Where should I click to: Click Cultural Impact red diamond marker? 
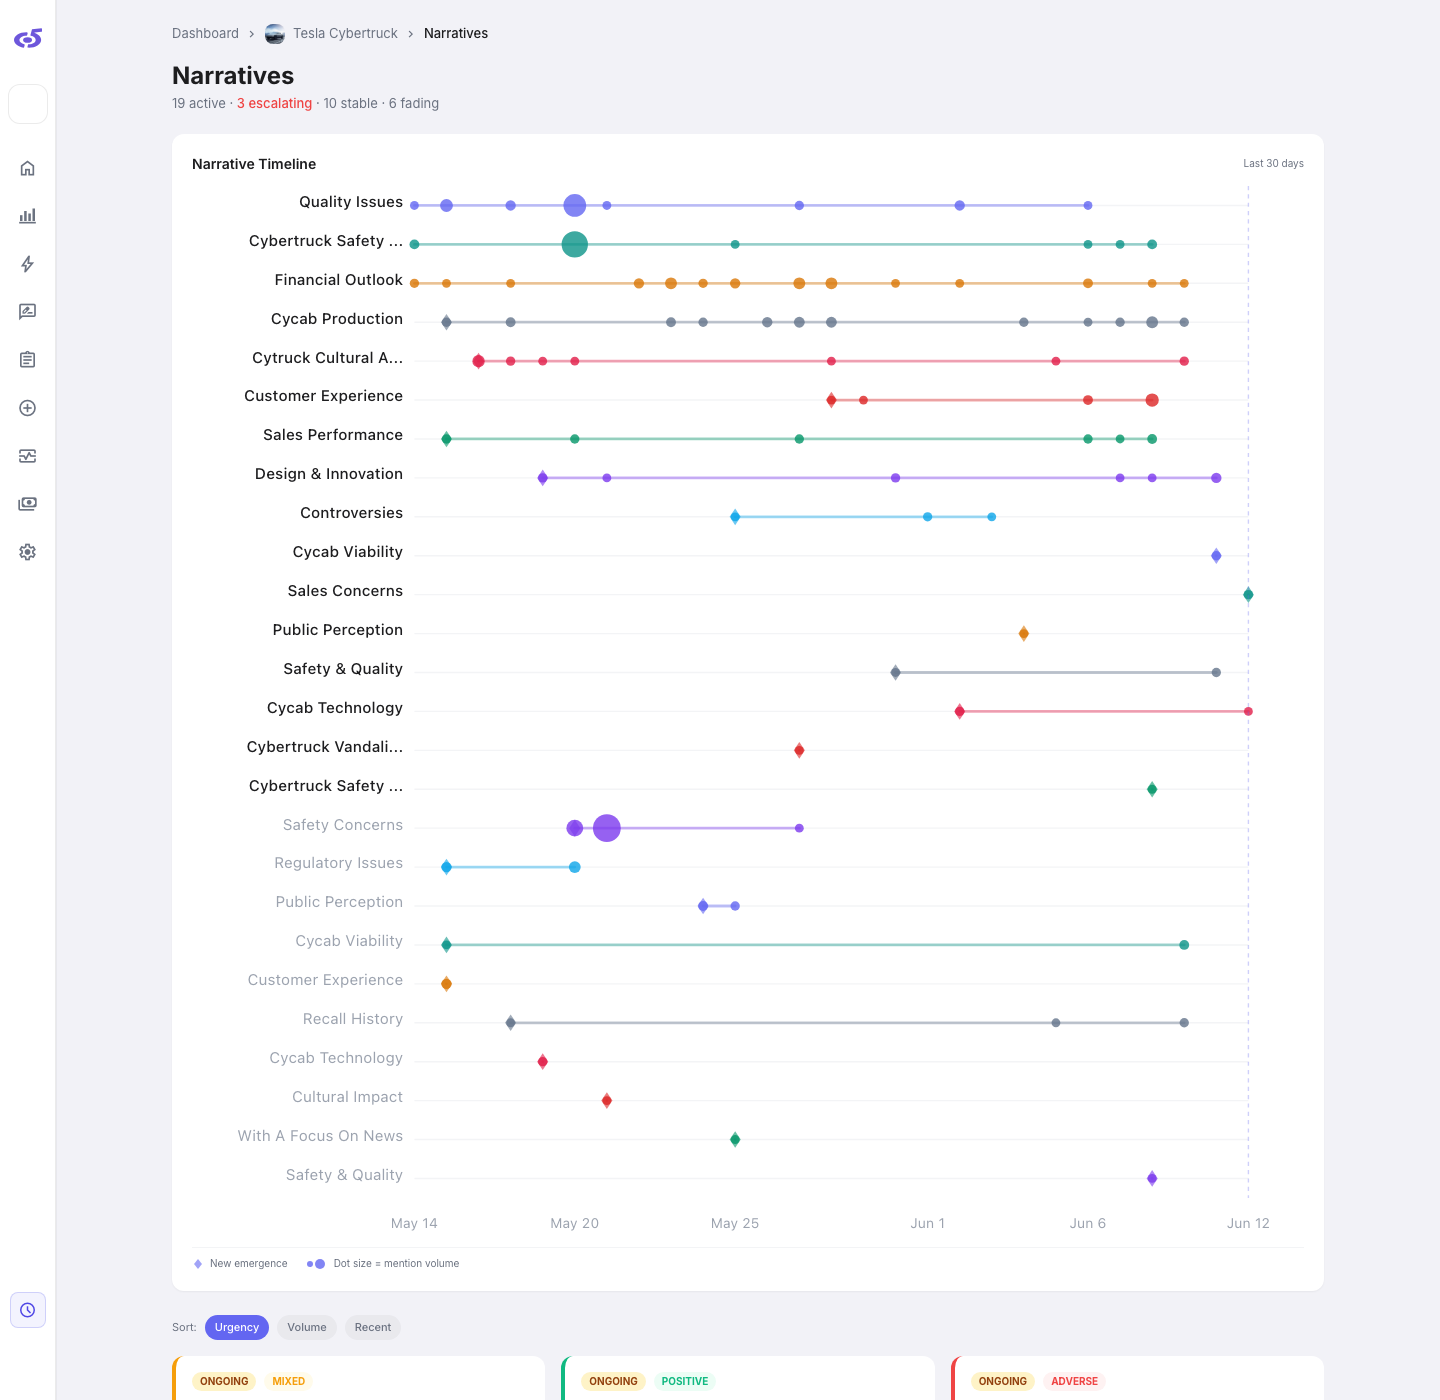[607, 1101]
